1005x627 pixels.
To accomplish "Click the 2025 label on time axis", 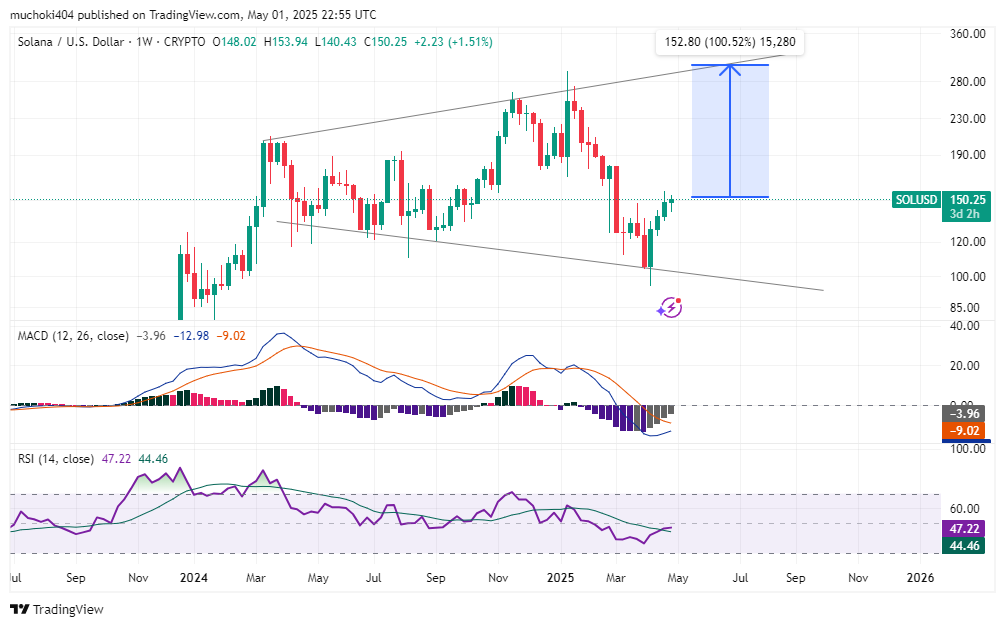I will pos(559,578).
